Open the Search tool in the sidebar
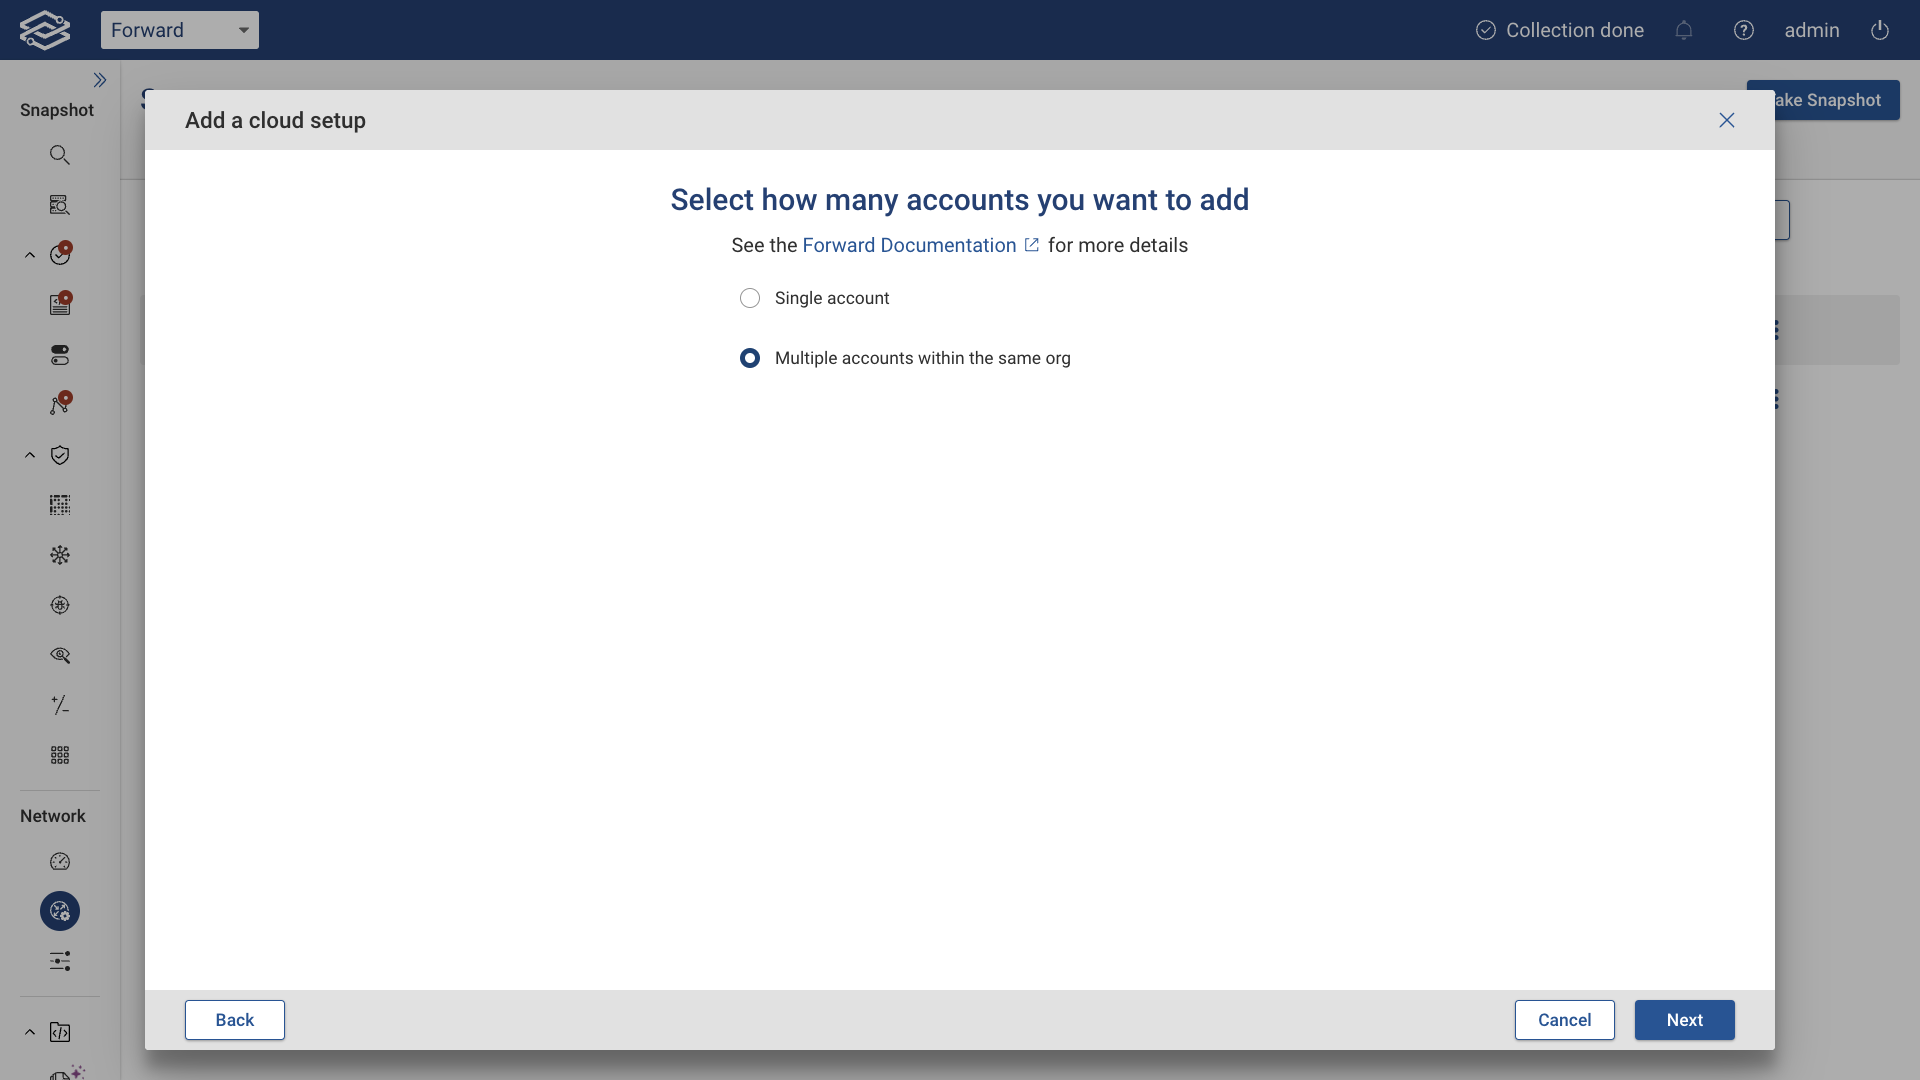The height and width of the screenshot is (1080, 1920). pyautogui.click(x=60, y=154)
